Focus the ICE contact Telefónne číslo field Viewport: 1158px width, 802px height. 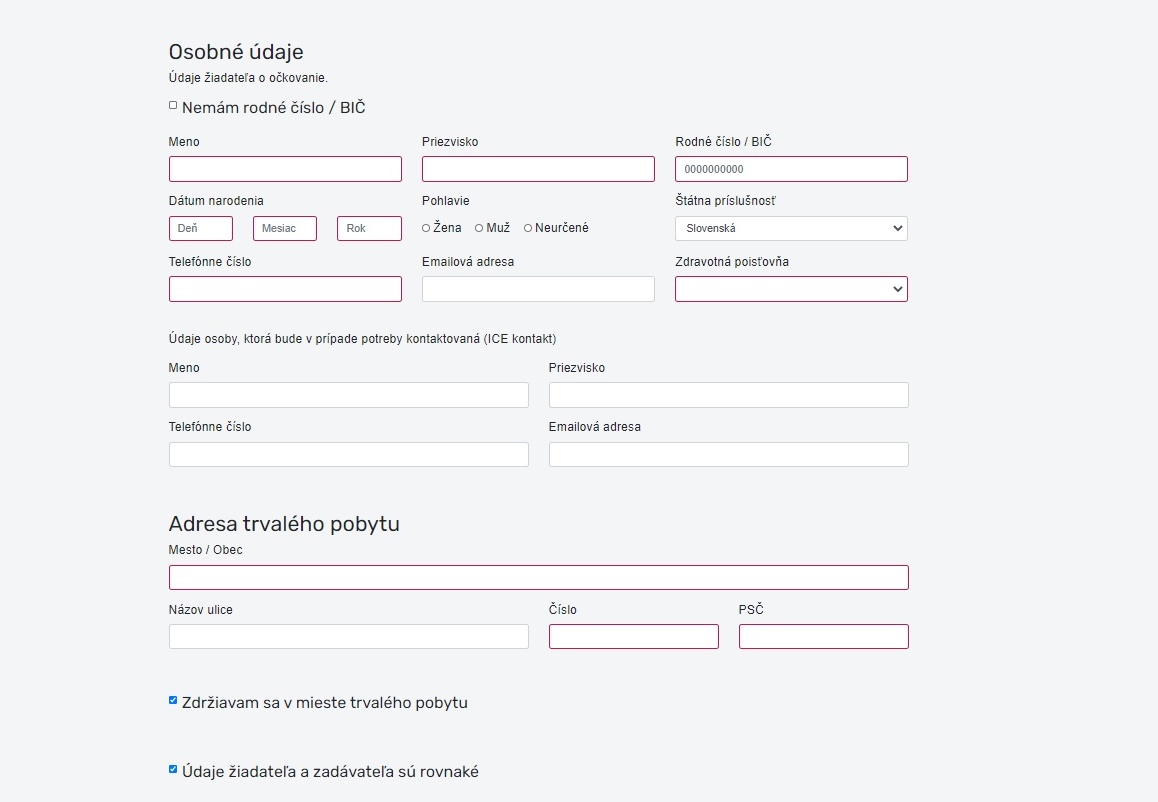pyautogui.click(x=349, y=454)
